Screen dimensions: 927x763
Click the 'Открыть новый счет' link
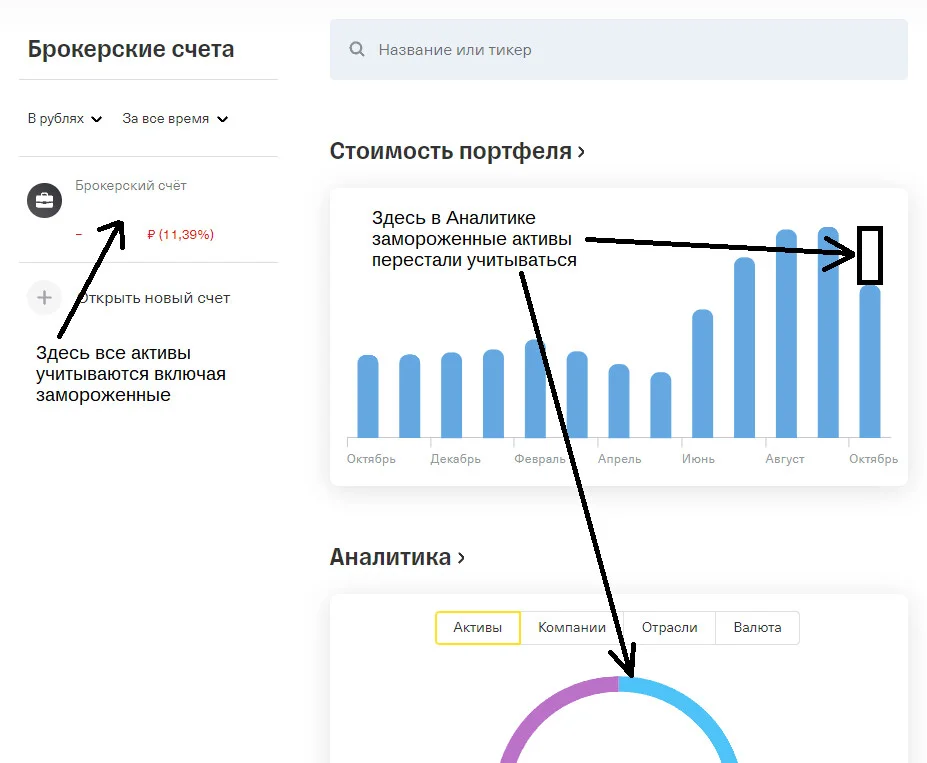coord(154,298)
